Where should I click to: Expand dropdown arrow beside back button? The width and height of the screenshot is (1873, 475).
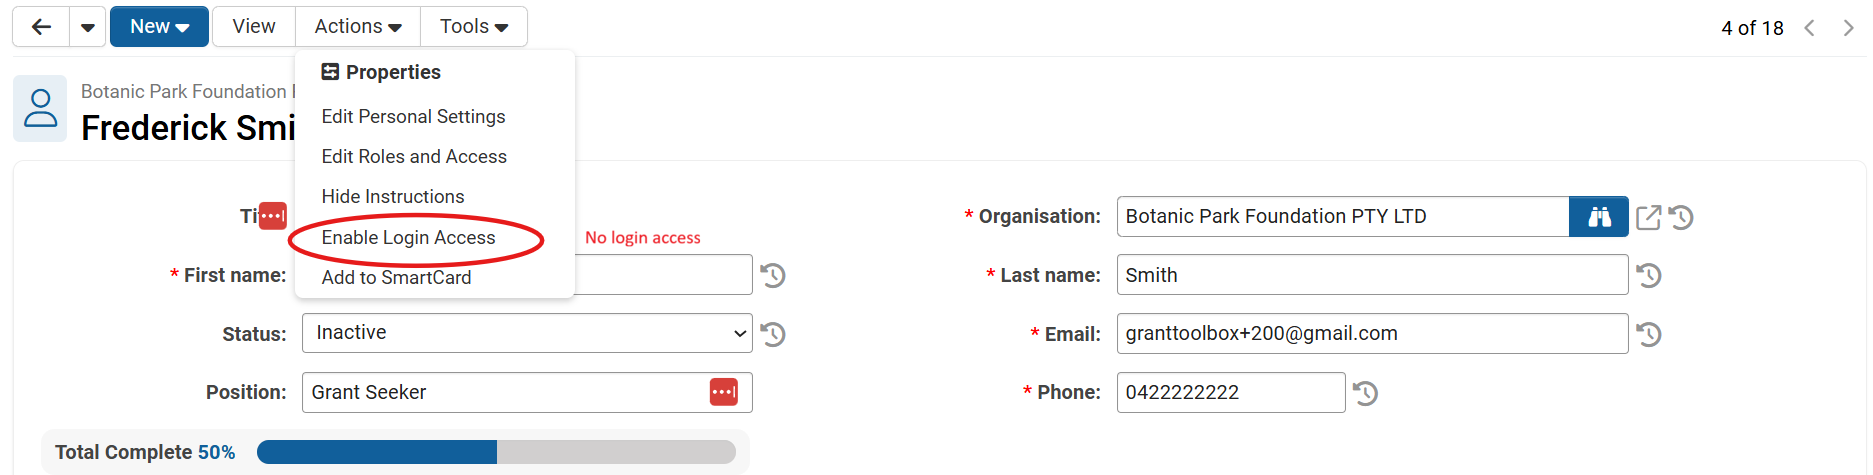(88, 27)
